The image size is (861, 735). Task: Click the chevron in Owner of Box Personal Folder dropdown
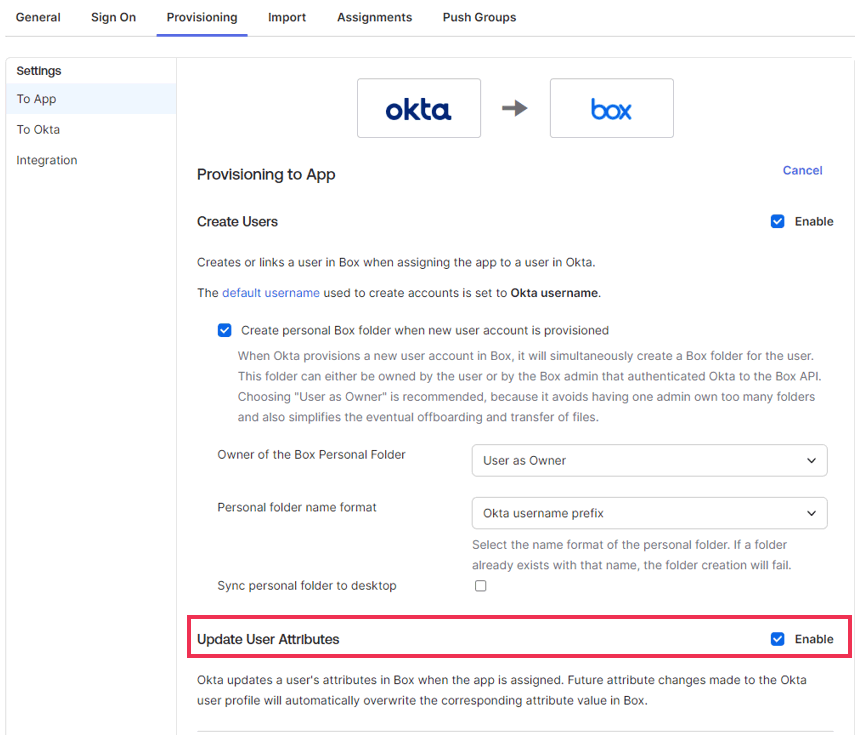tap(811, 461)
